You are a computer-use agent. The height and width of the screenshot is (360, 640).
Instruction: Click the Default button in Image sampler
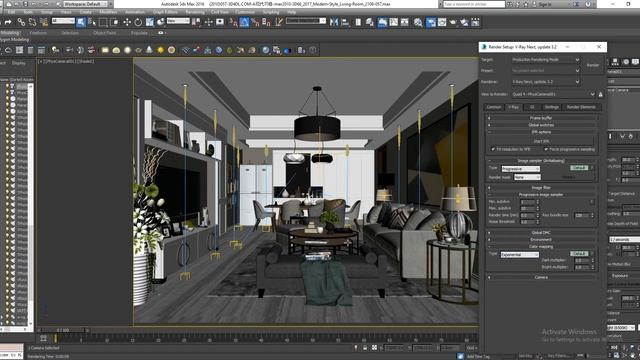point(579,168)
